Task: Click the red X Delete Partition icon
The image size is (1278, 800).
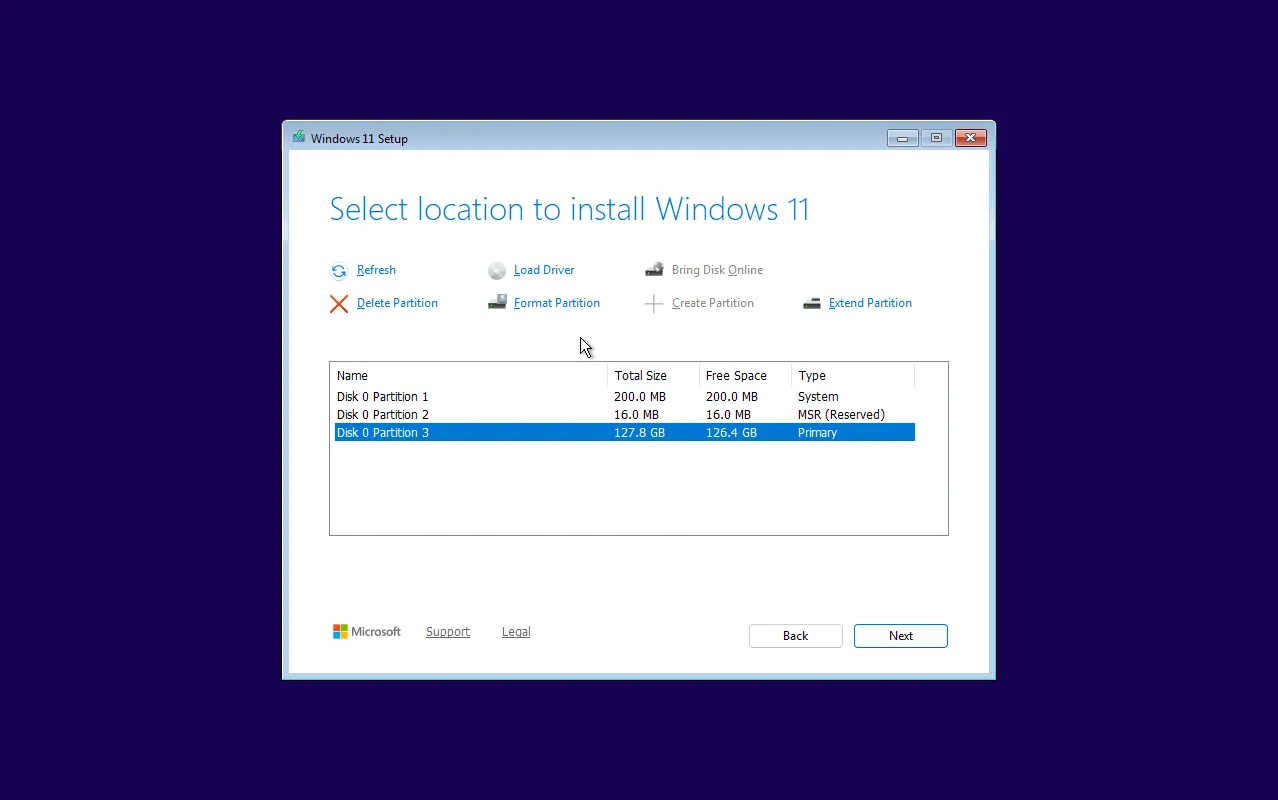Action: tap(339, 303)
